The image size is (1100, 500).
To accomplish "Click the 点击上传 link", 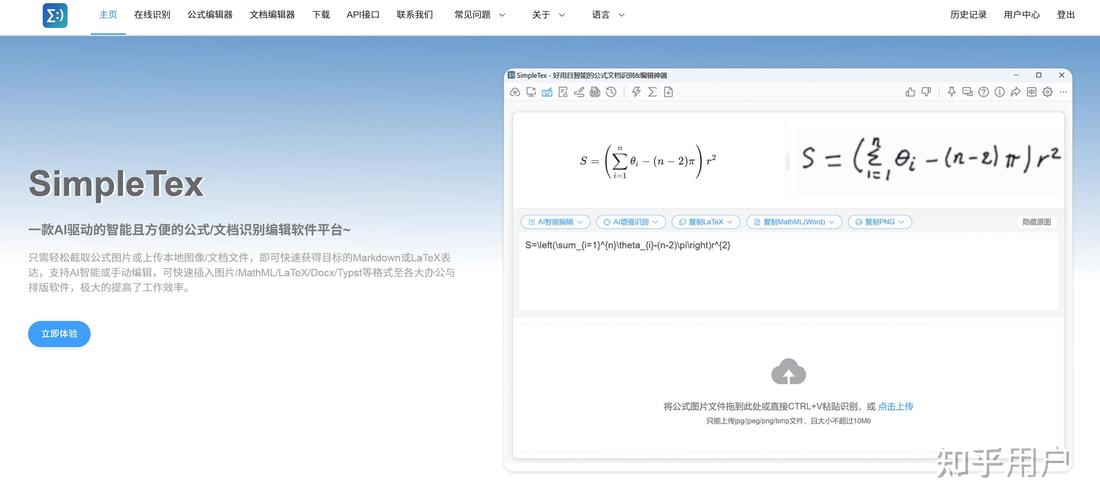I will click(x=896, y=406).
